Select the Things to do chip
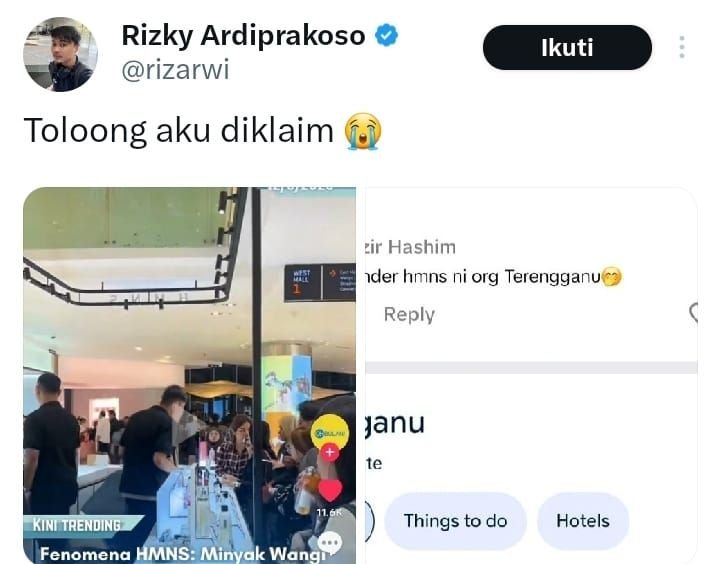This screenshot has height=564, width=720. click(455, 521)
